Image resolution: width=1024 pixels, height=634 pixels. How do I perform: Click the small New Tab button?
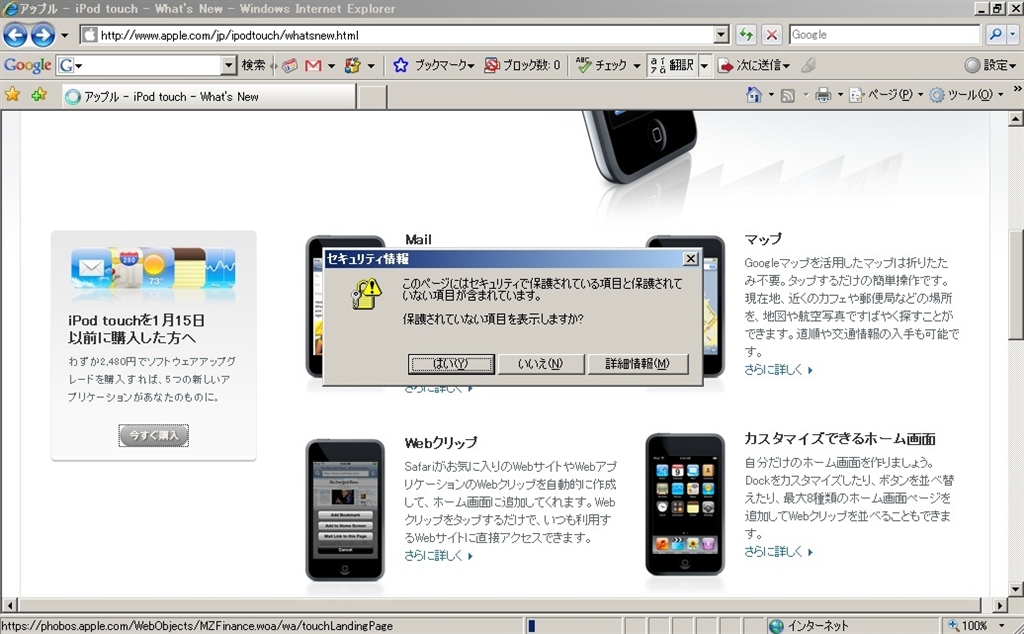pyautogui.click(x=372, y=97)
